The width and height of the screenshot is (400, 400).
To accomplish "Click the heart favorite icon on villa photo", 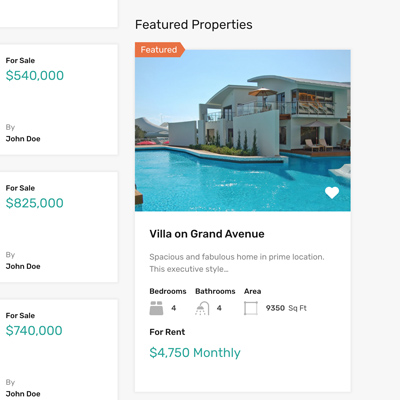I will pos(332,193).
